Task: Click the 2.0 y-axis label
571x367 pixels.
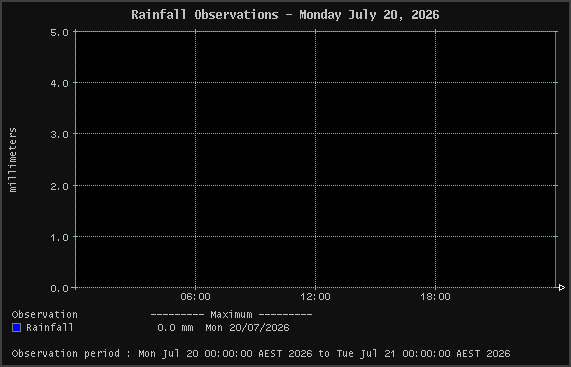Action: pyautogui.click(x=59, y=186)
